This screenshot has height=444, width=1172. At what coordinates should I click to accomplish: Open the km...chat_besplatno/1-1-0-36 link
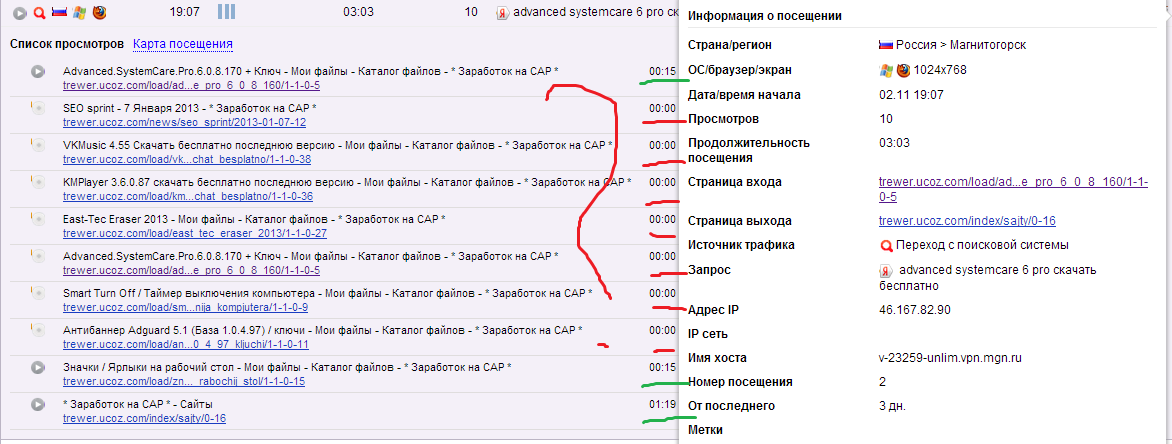pos(188,197)
